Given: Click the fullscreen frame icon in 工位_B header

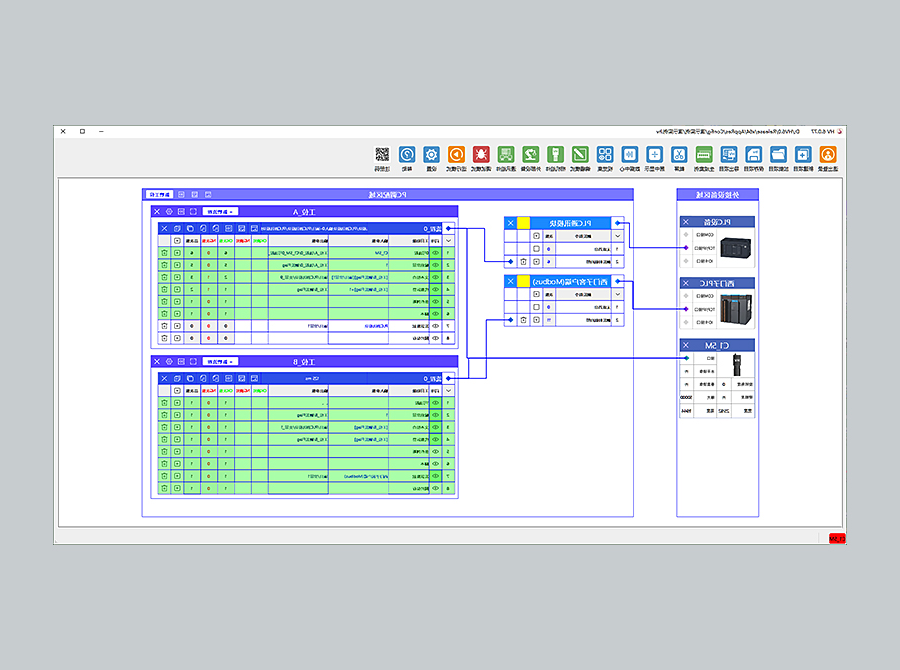Looking at the screenshot, I should point(193,362).
